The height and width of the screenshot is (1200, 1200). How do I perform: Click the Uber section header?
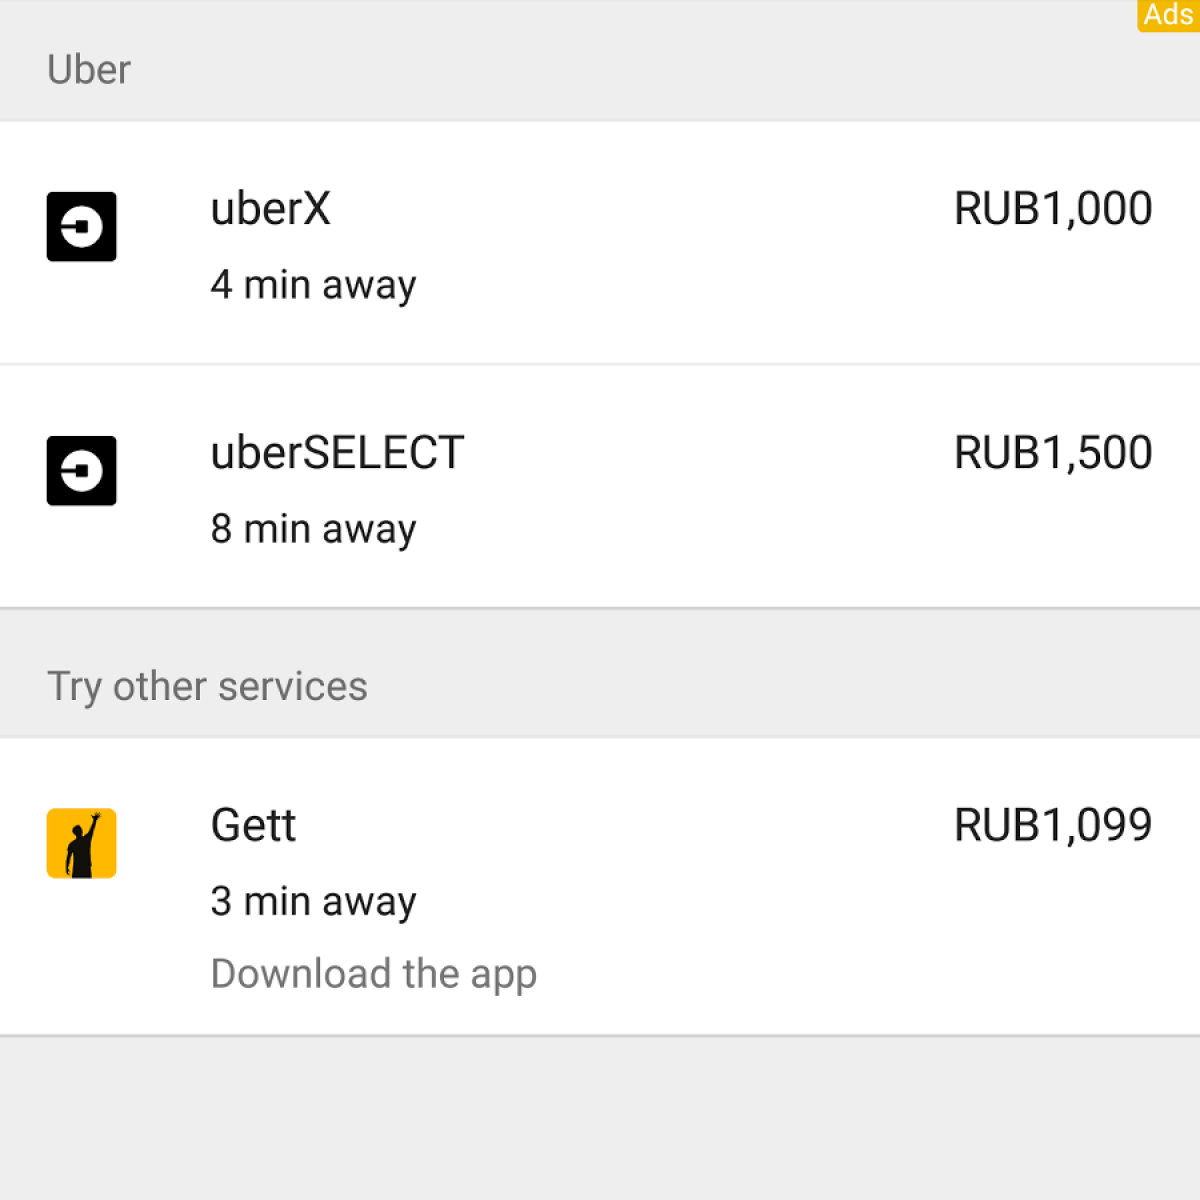pyautogui.click(x=89, y=70)
